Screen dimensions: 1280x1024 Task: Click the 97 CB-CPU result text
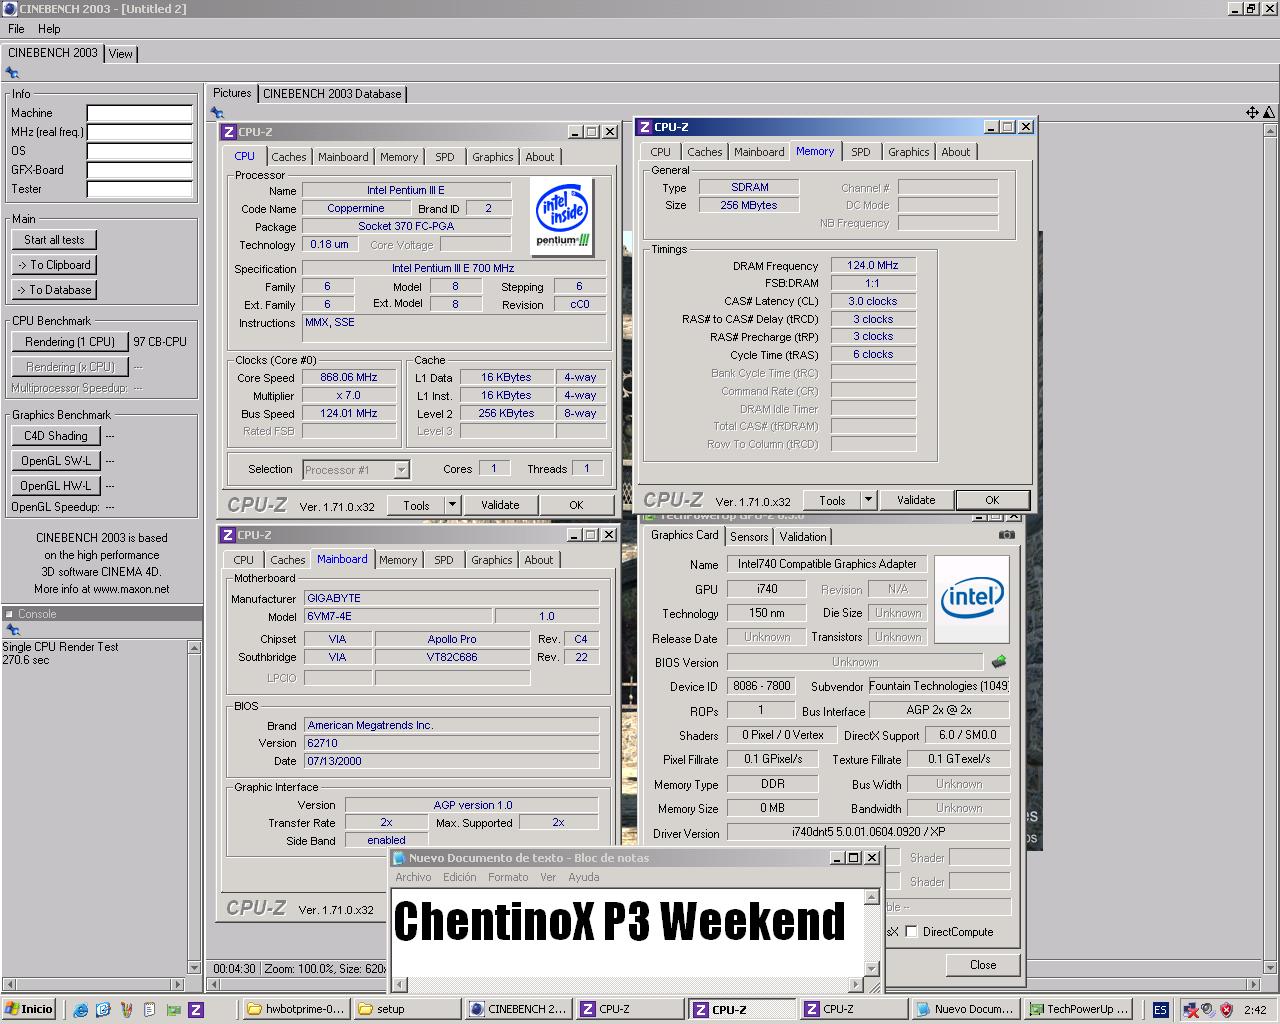(160, 342)
